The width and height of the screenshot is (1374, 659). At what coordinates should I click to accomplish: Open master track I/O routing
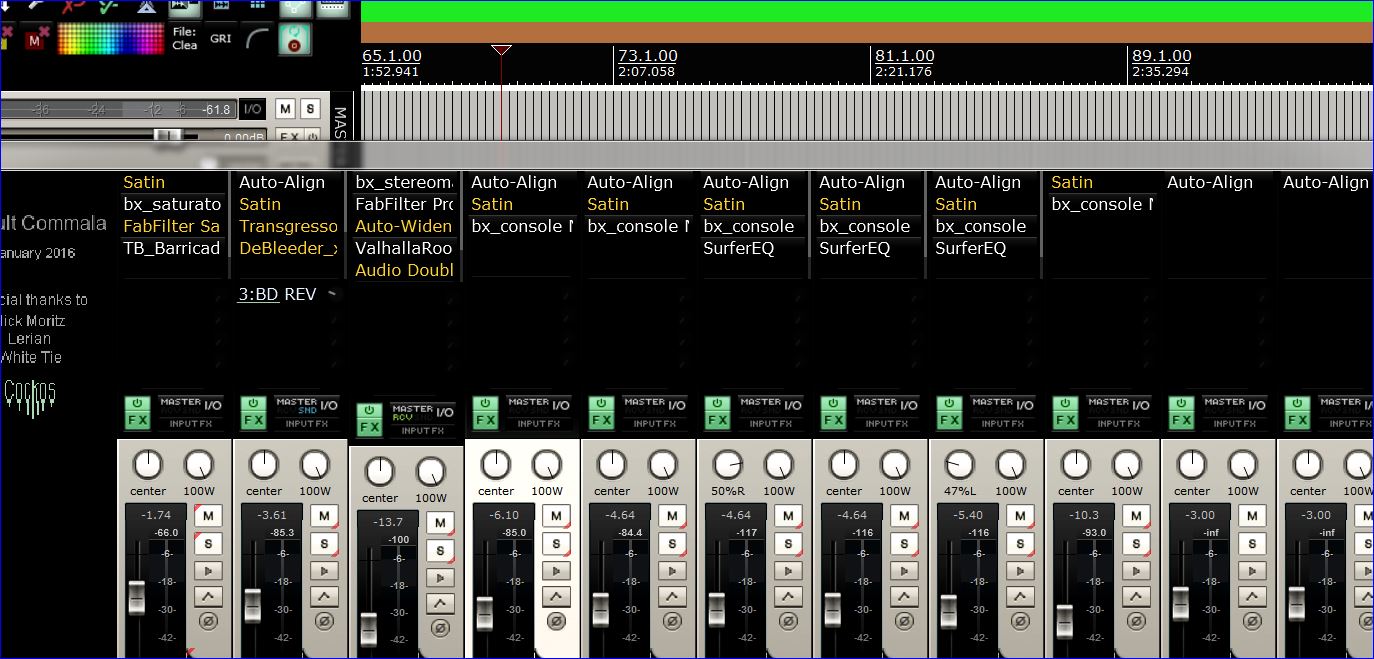pyautogui.click(x=253, y=109)
